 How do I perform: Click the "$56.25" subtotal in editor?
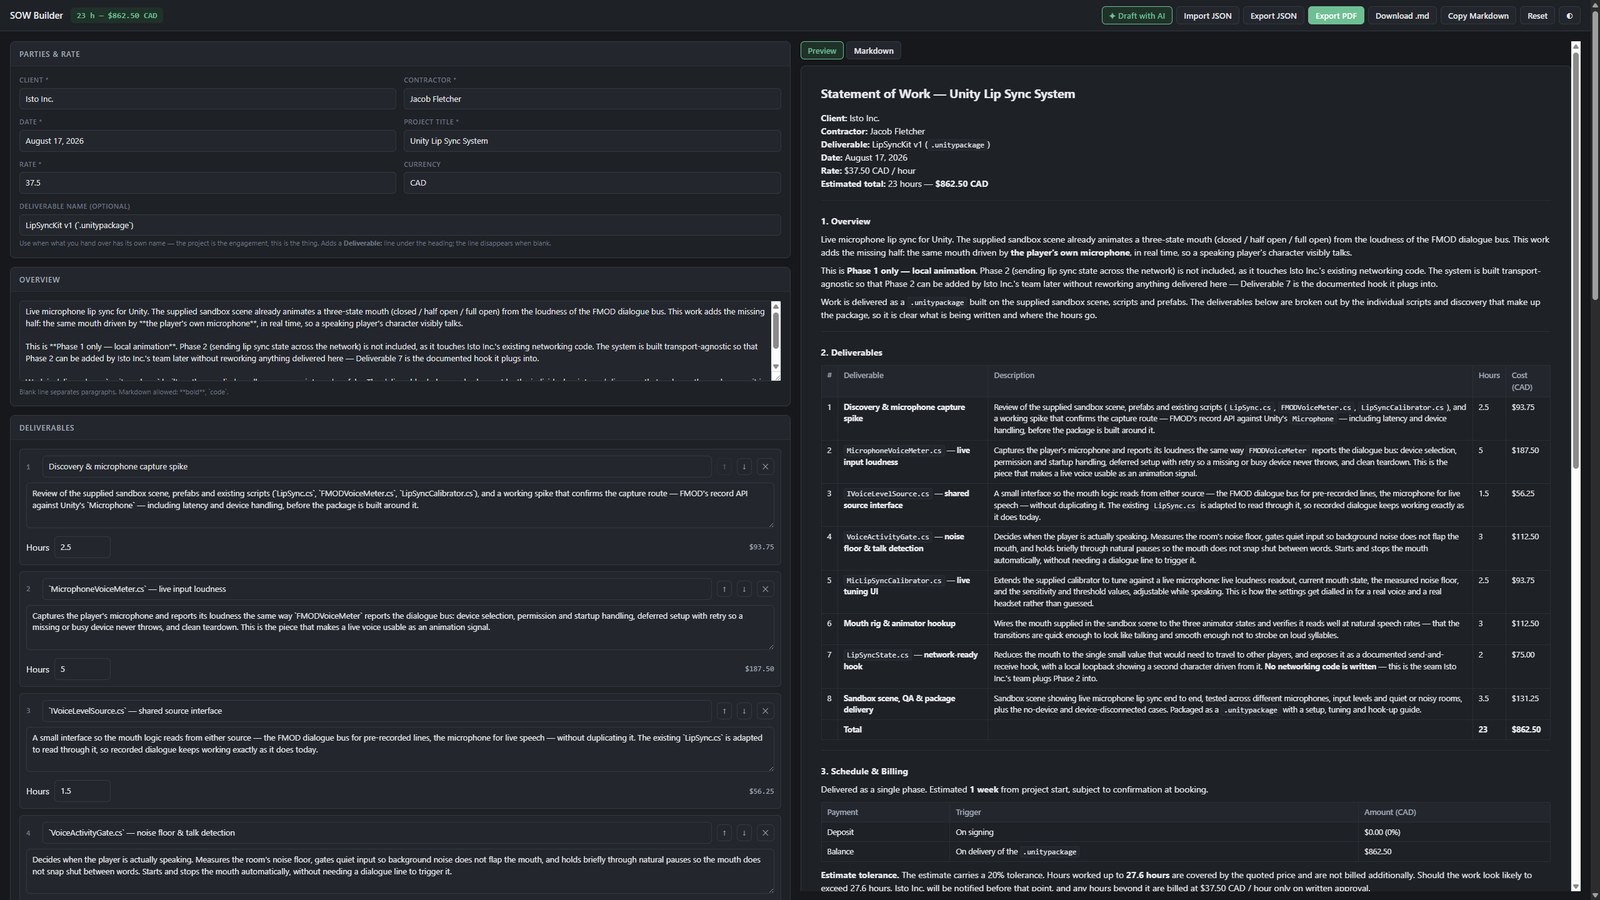click(761, 791)
